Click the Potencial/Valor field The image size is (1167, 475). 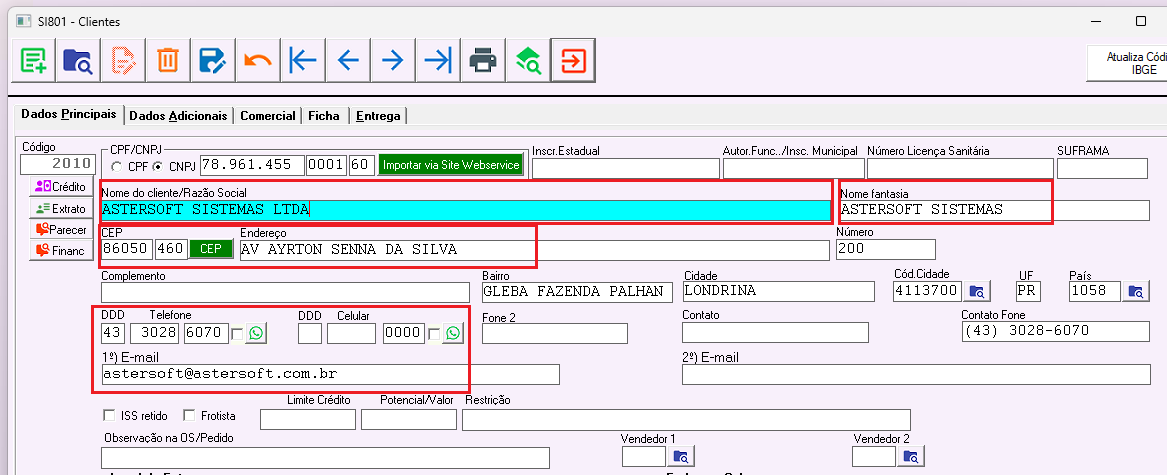(x=409, y=420)
